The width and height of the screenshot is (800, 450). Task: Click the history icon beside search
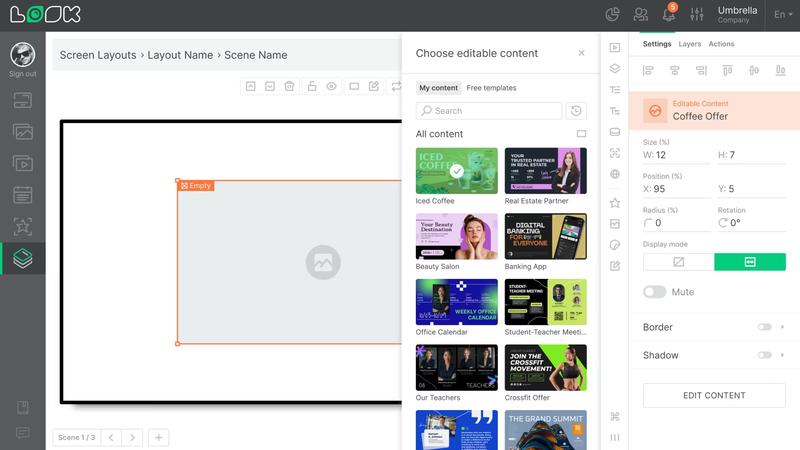pyautogui.click(x=576, y=111)
